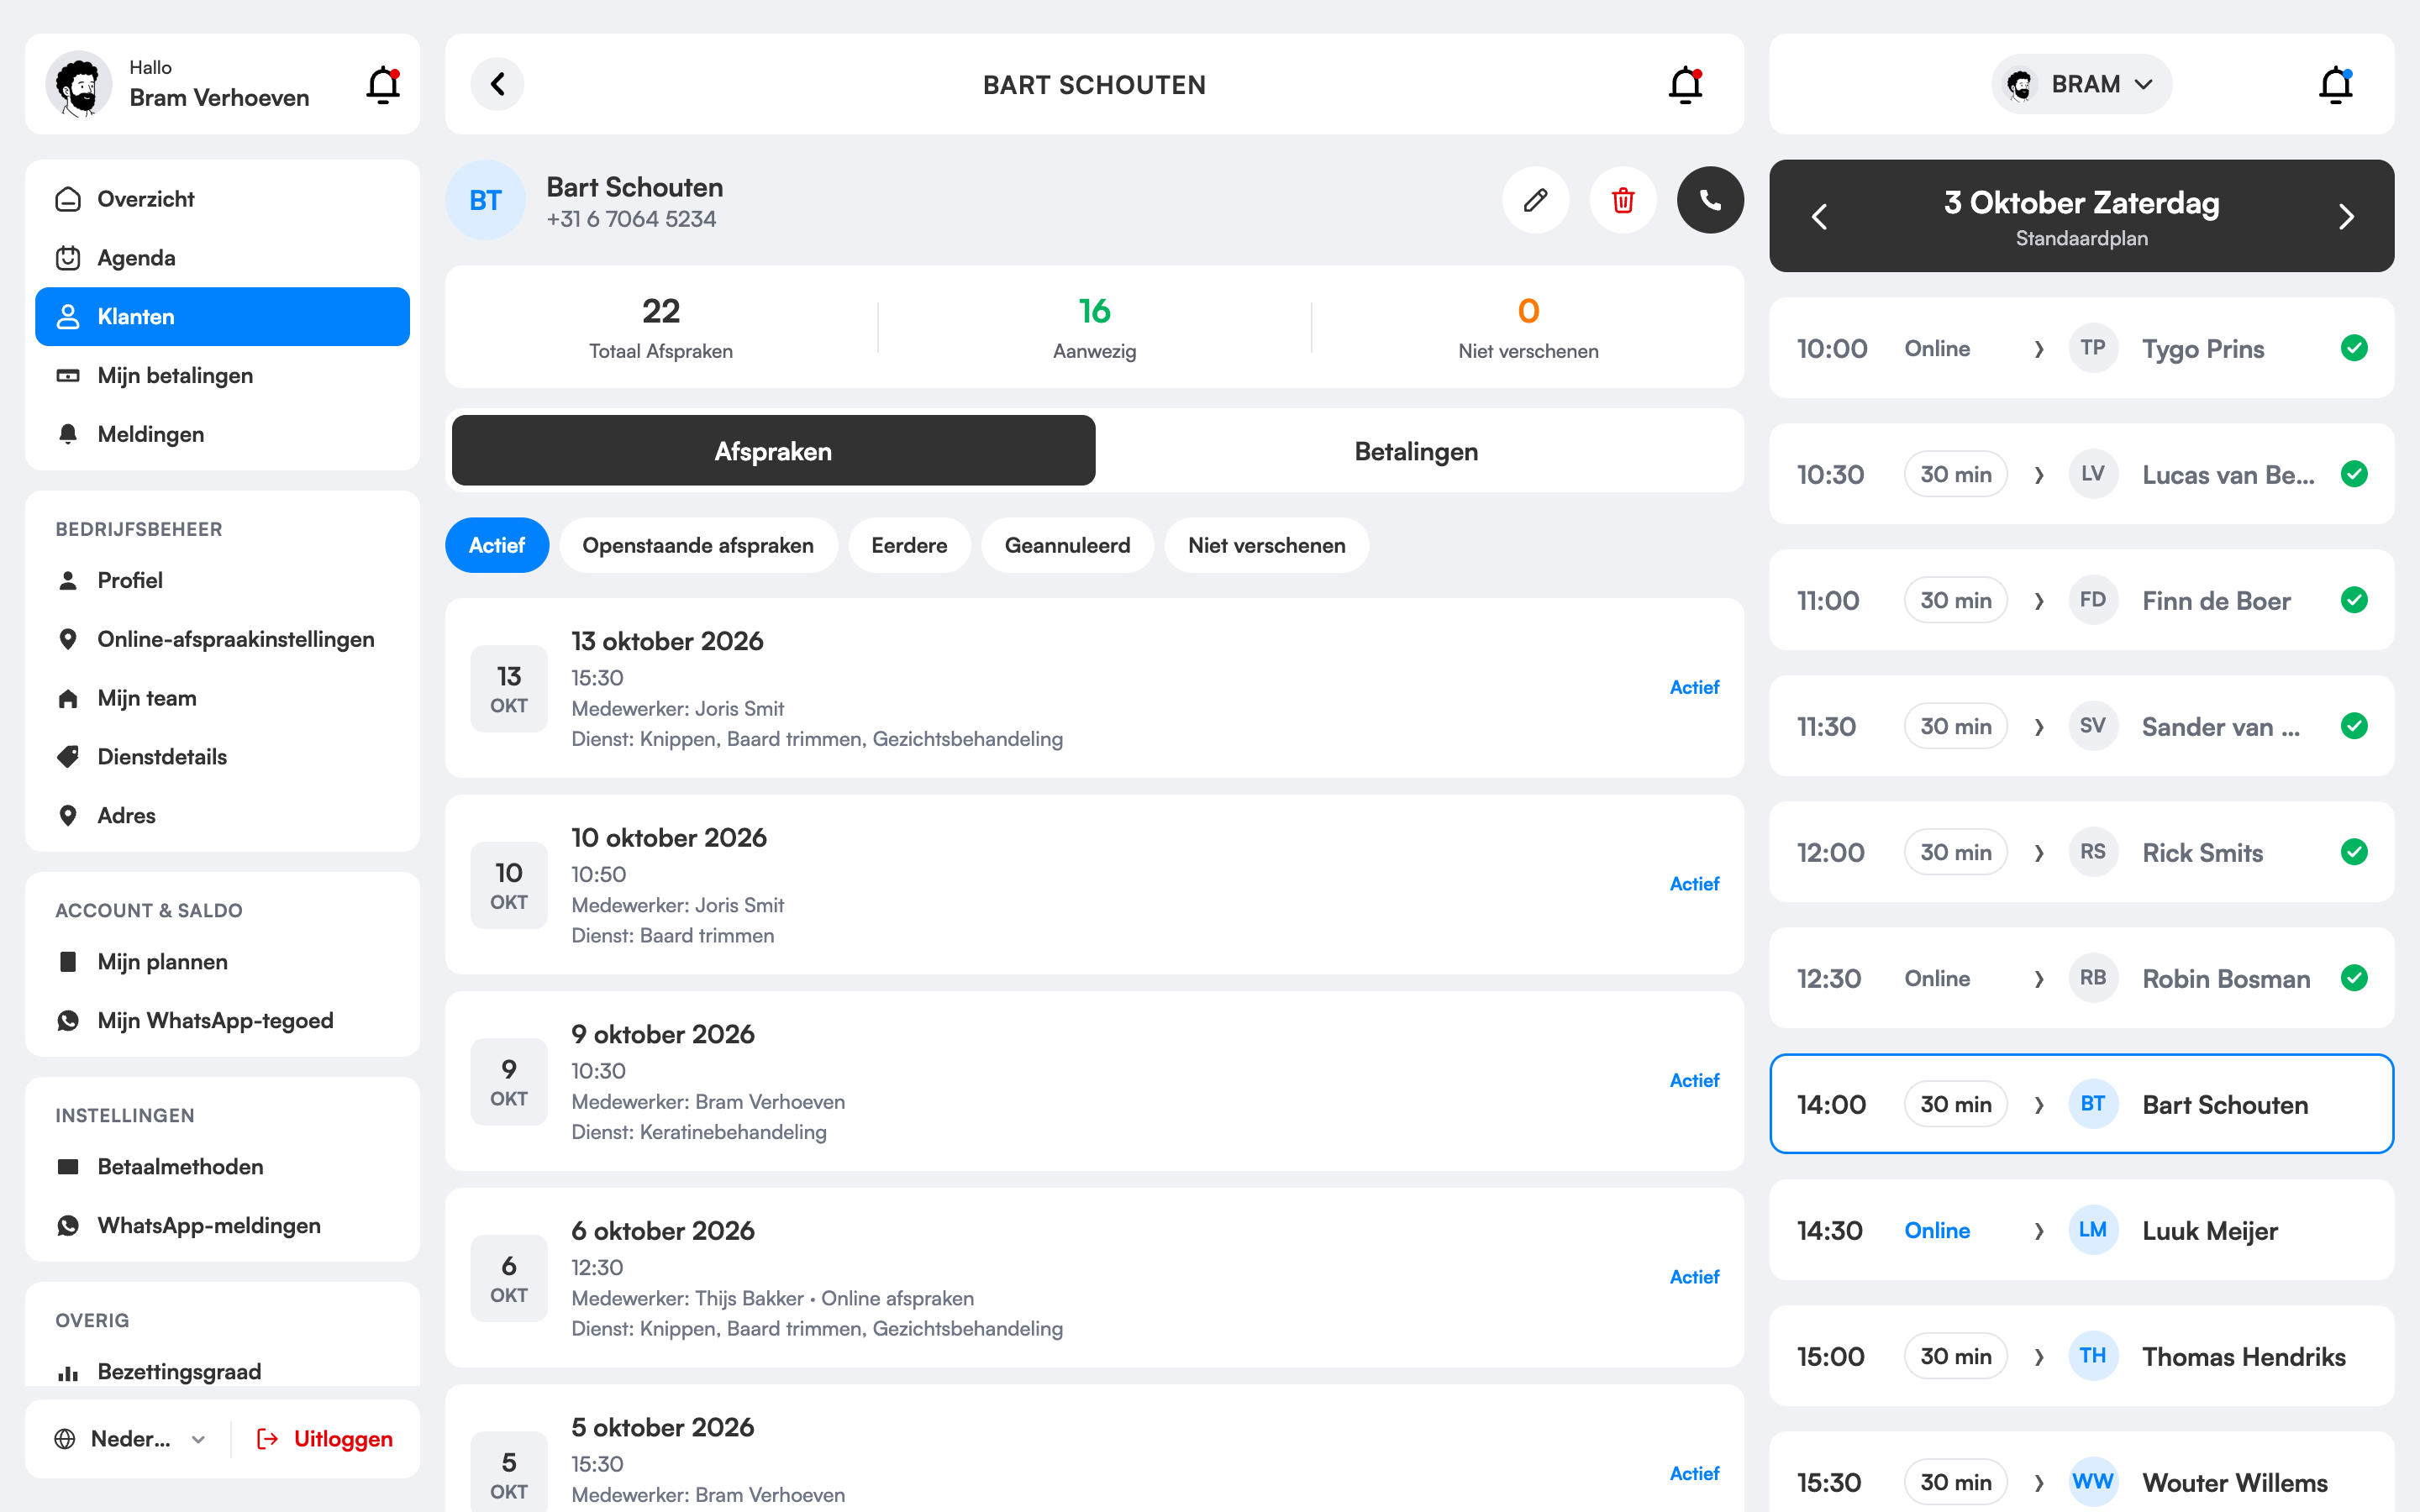Select the Actief filter chip
Screen dimensions: 2420x1512
(x=497, y=545)
